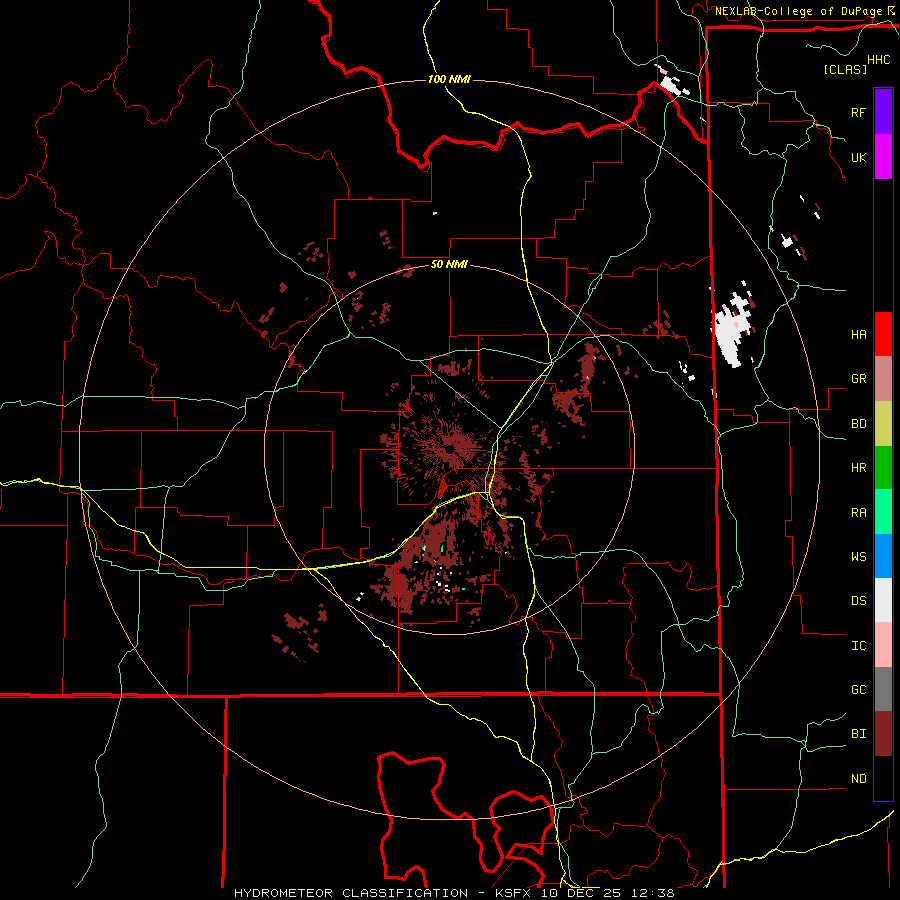Click the HA red legend swatch
900x900 pixels.
click(883, 334)
